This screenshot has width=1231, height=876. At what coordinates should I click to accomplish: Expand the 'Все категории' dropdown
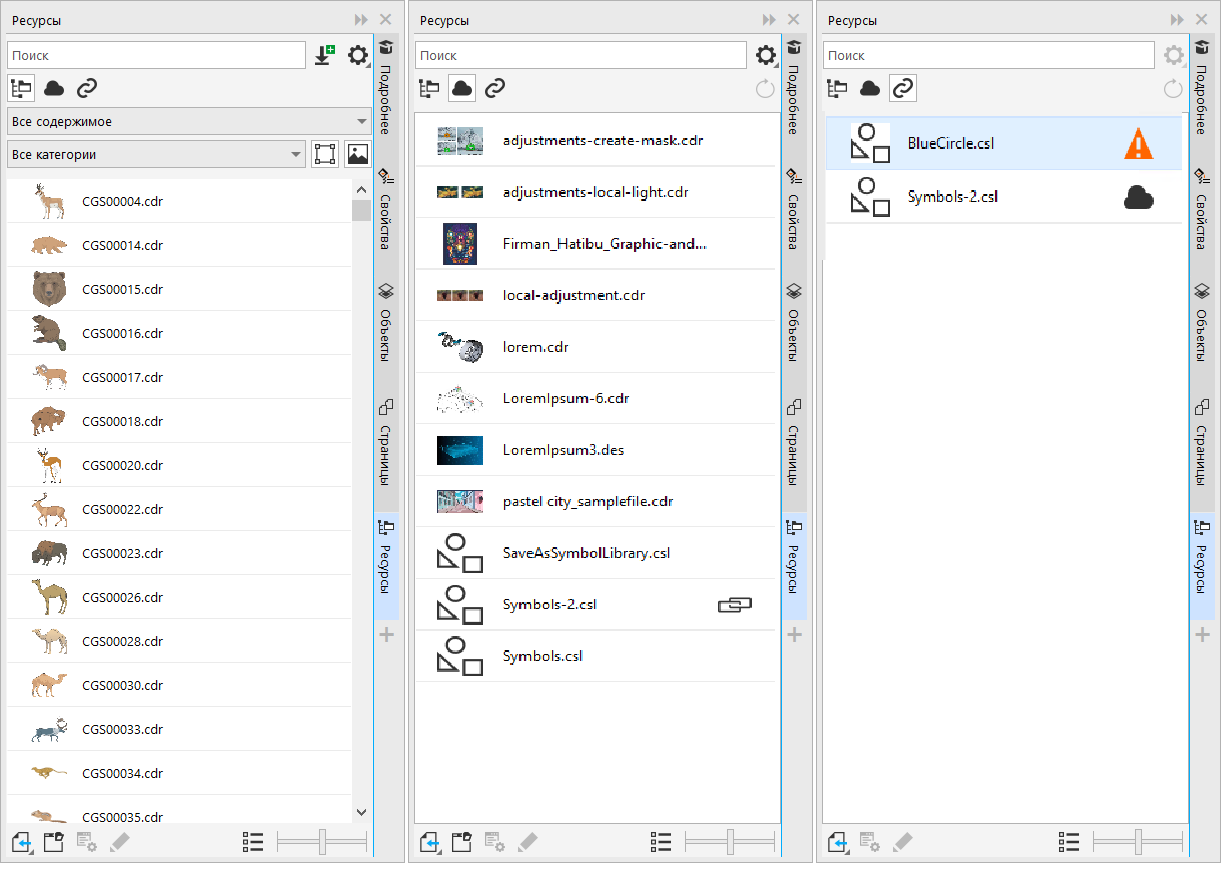point(156,155)
